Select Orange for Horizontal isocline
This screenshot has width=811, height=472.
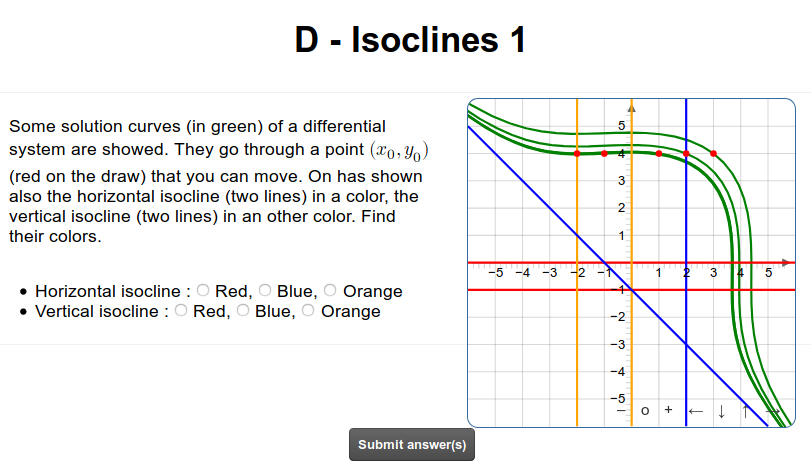pos(330,291)
